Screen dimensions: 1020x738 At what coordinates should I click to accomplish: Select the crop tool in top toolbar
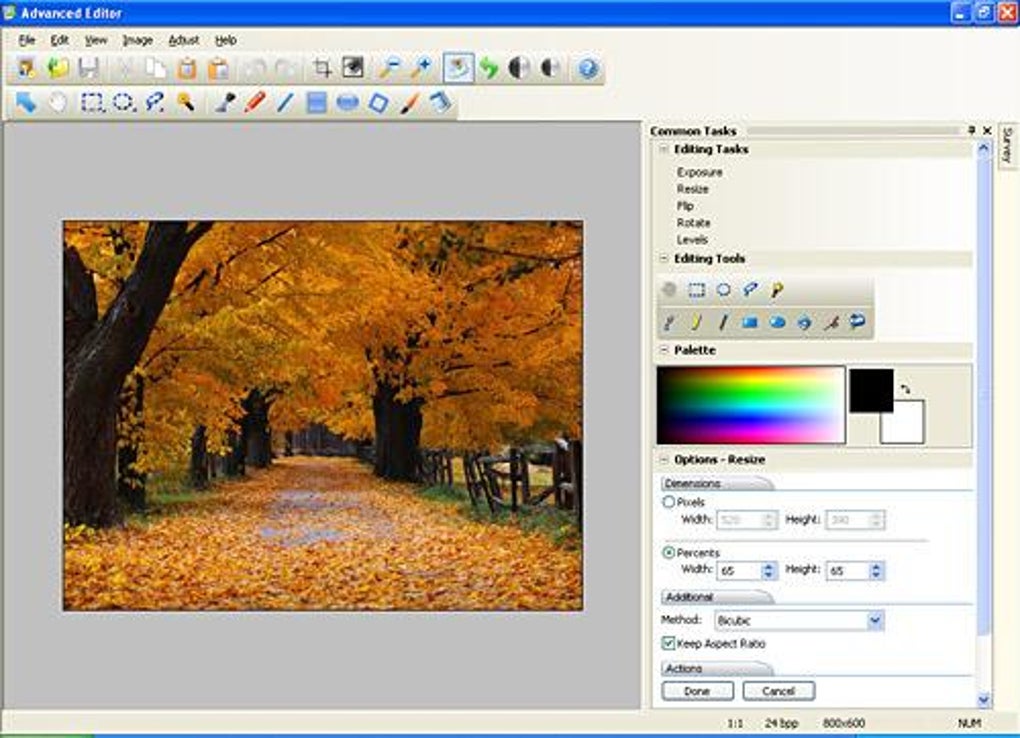click(x=322, y=68)
